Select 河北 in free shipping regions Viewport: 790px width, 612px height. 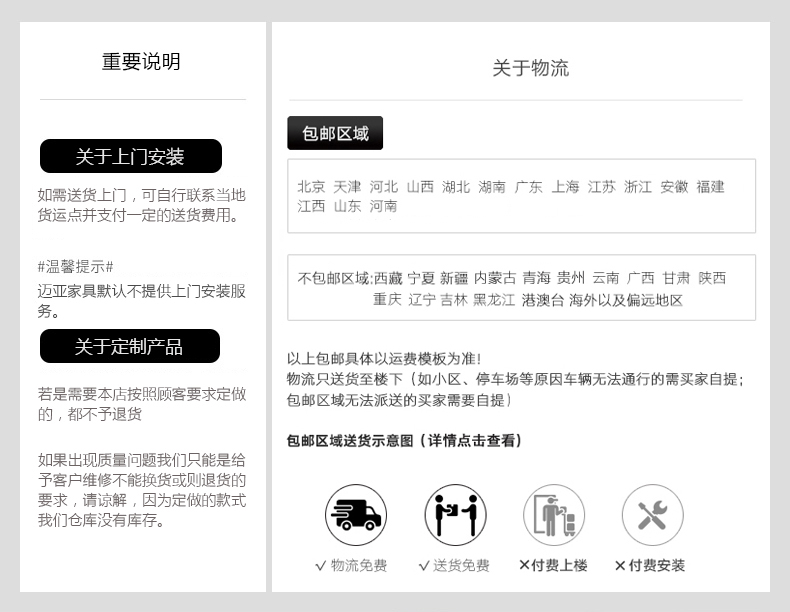(384, 187)
